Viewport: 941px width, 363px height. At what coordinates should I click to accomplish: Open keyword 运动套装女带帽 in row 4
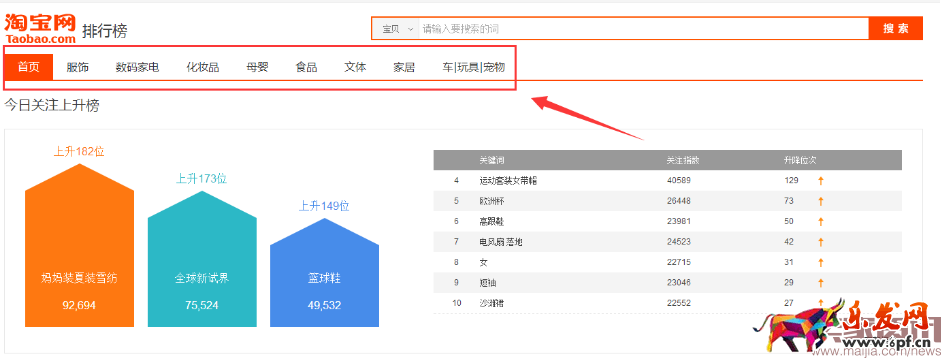tap(508, 181)
